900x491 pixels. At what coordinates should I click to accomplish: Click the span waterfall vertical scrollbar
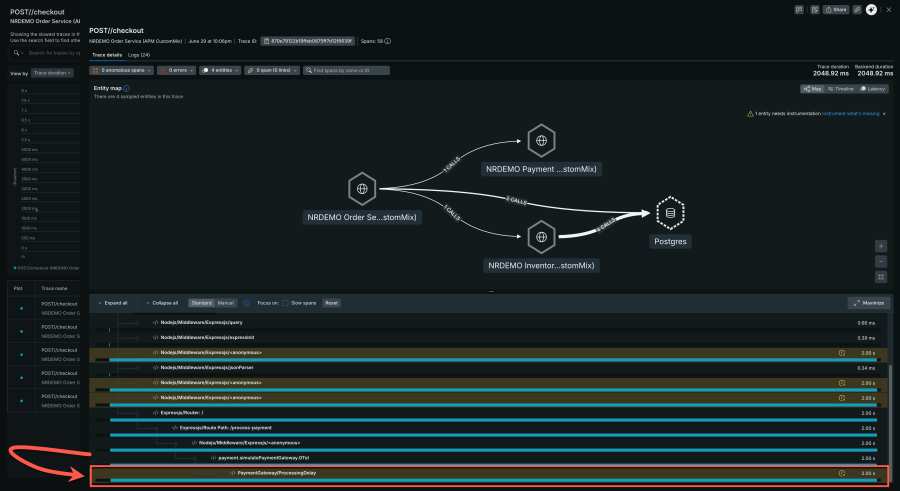point(891,425)
